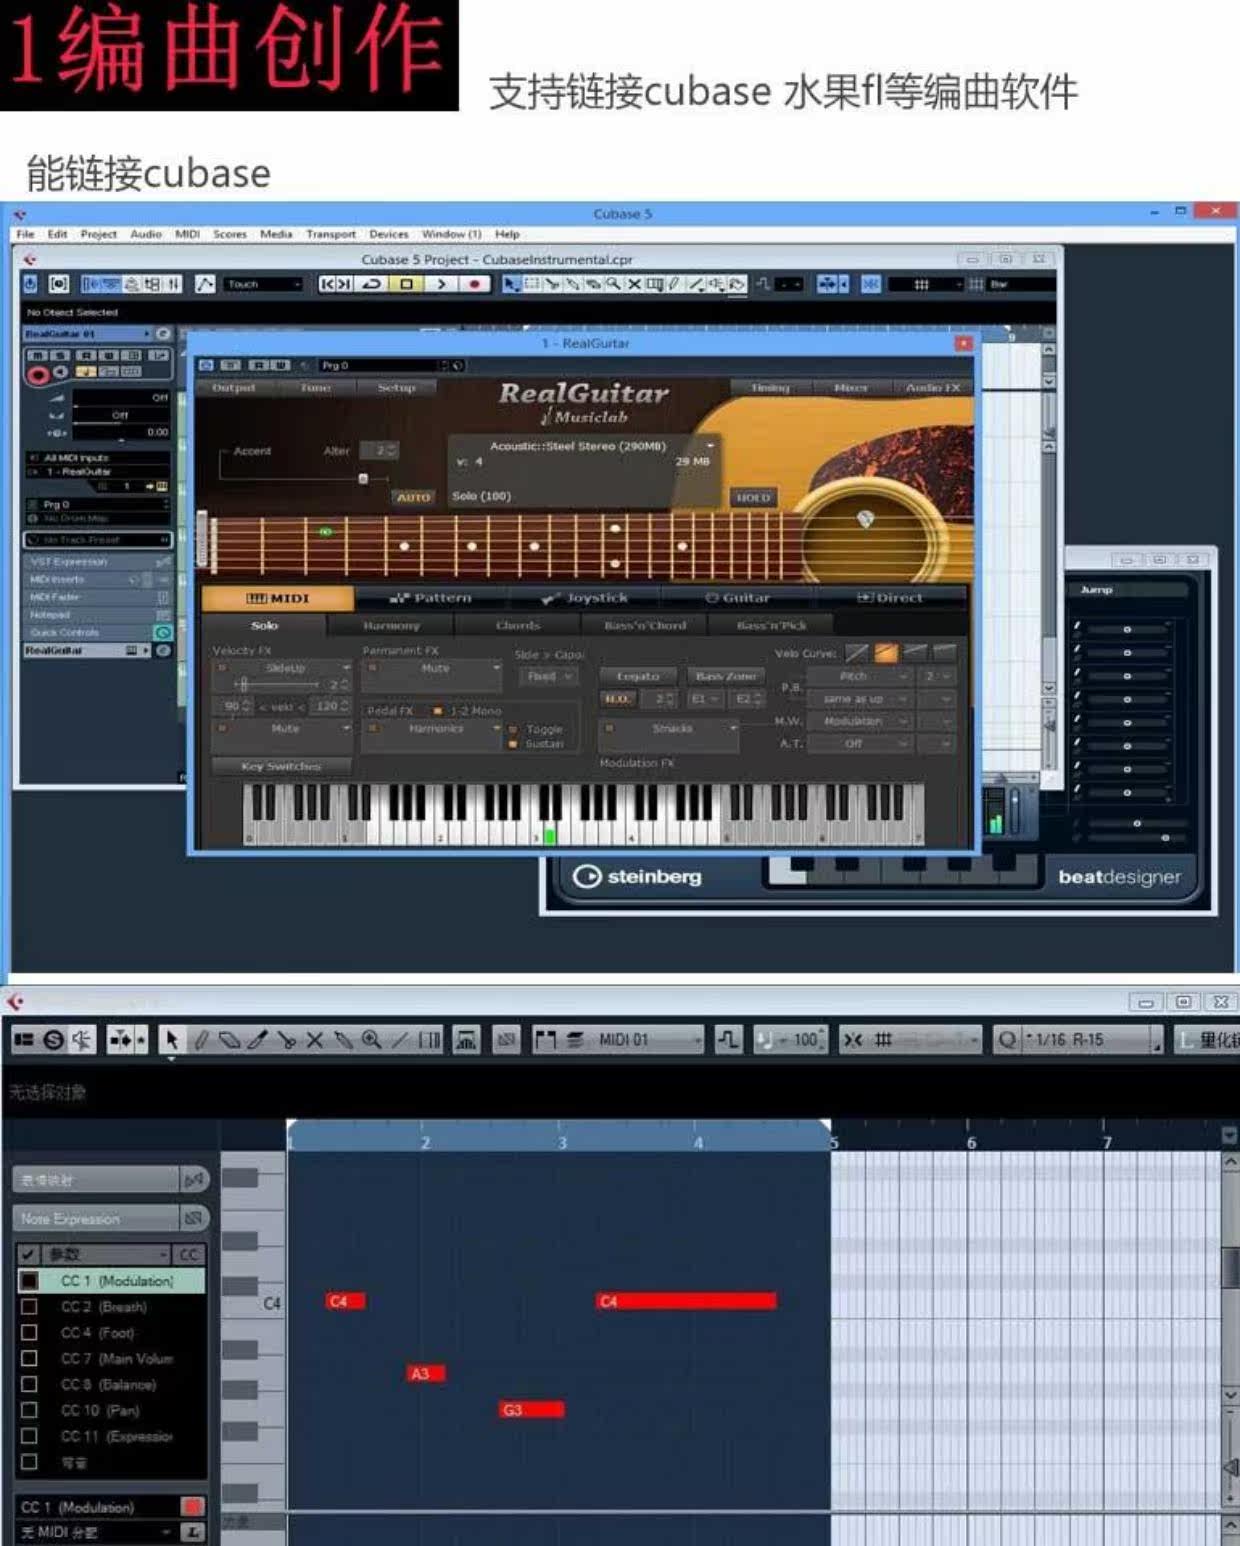
Task: Select the Harmony mode tab in RealGuitar
Action: coord(391,626)
